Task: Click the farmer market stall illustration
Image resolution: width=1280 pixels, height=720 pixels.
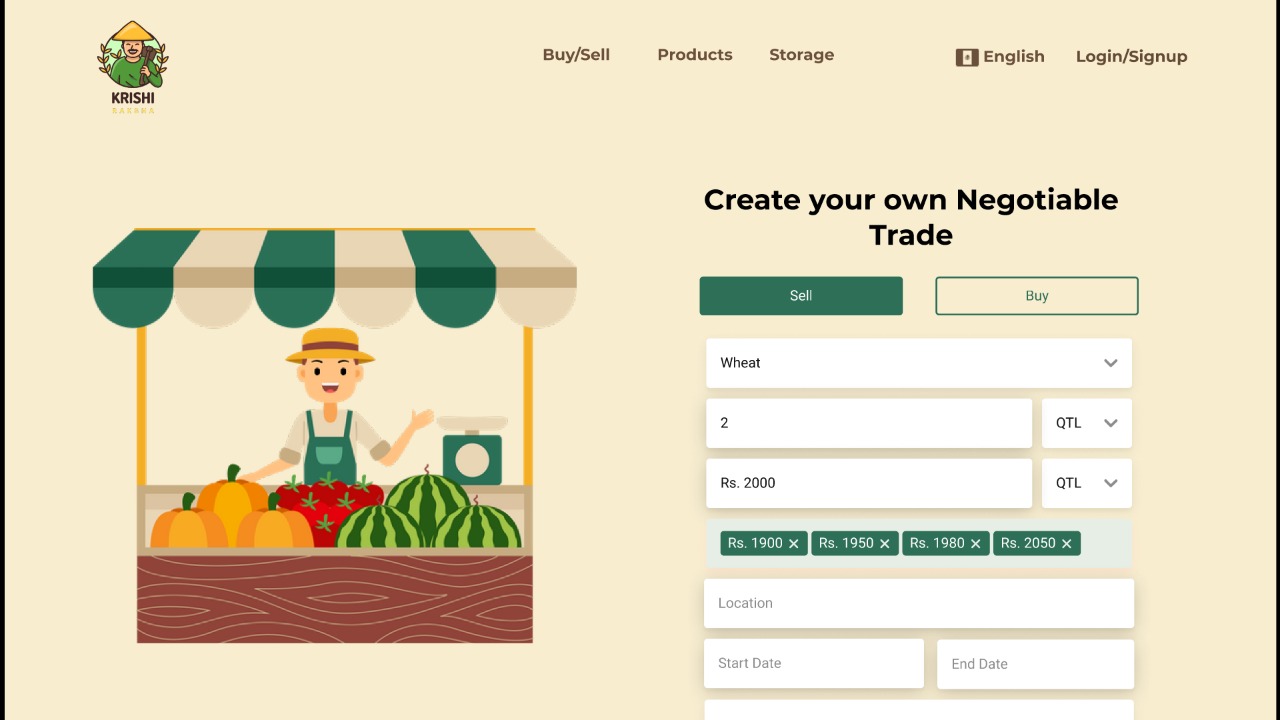Action: pos(335,436)
